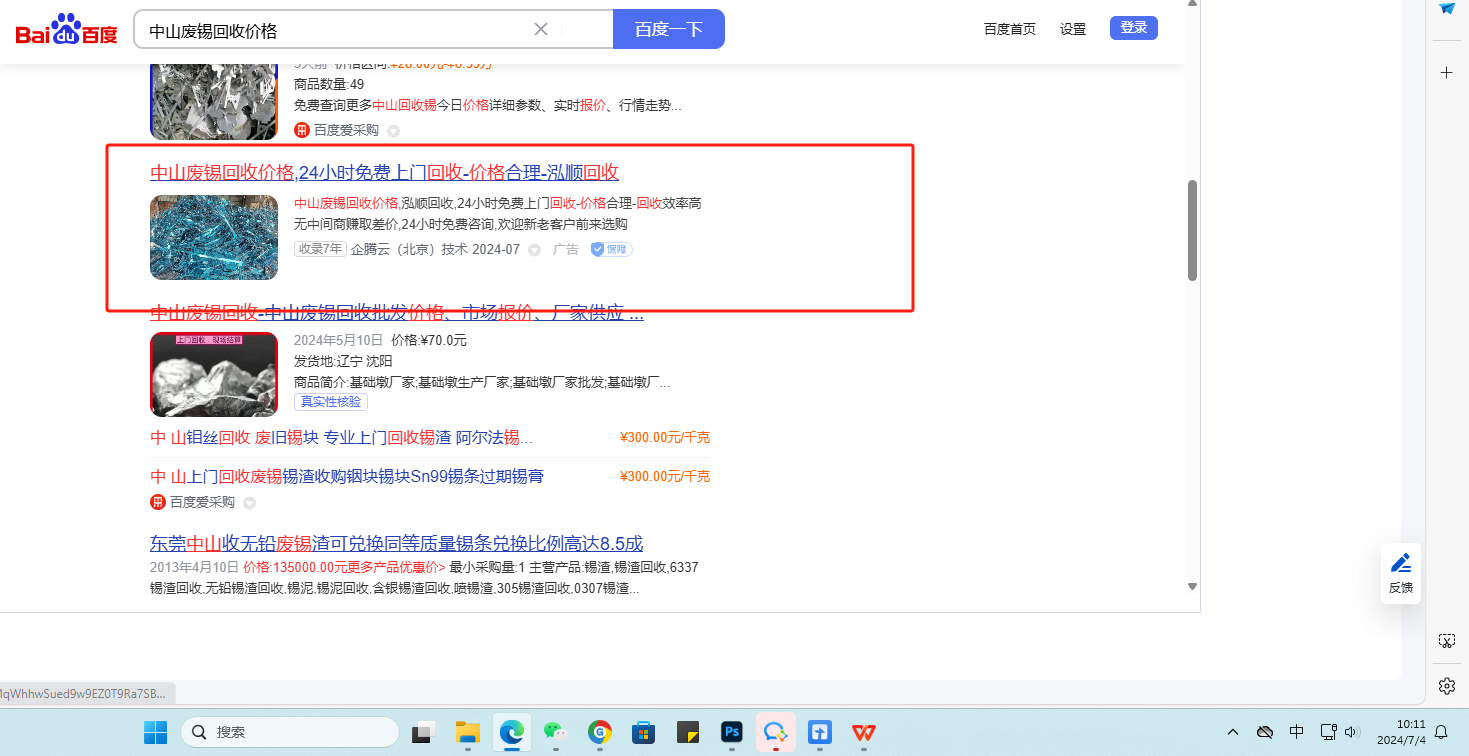Clear the search box with the X icon
The image size is (1469, 756).
541,29
